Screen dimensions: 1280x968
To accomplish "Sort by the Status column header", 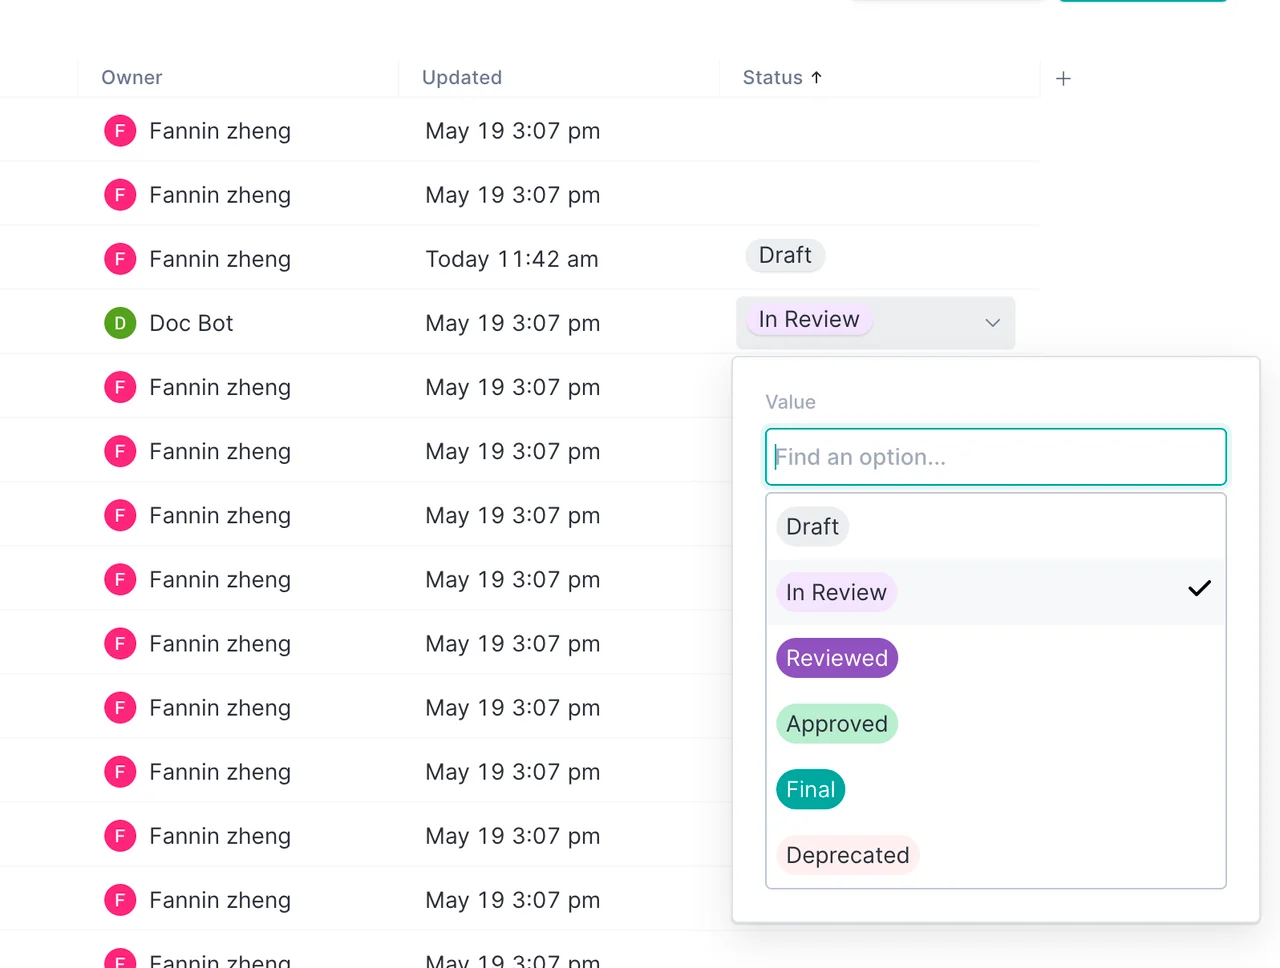I will [x=772, y=77].
